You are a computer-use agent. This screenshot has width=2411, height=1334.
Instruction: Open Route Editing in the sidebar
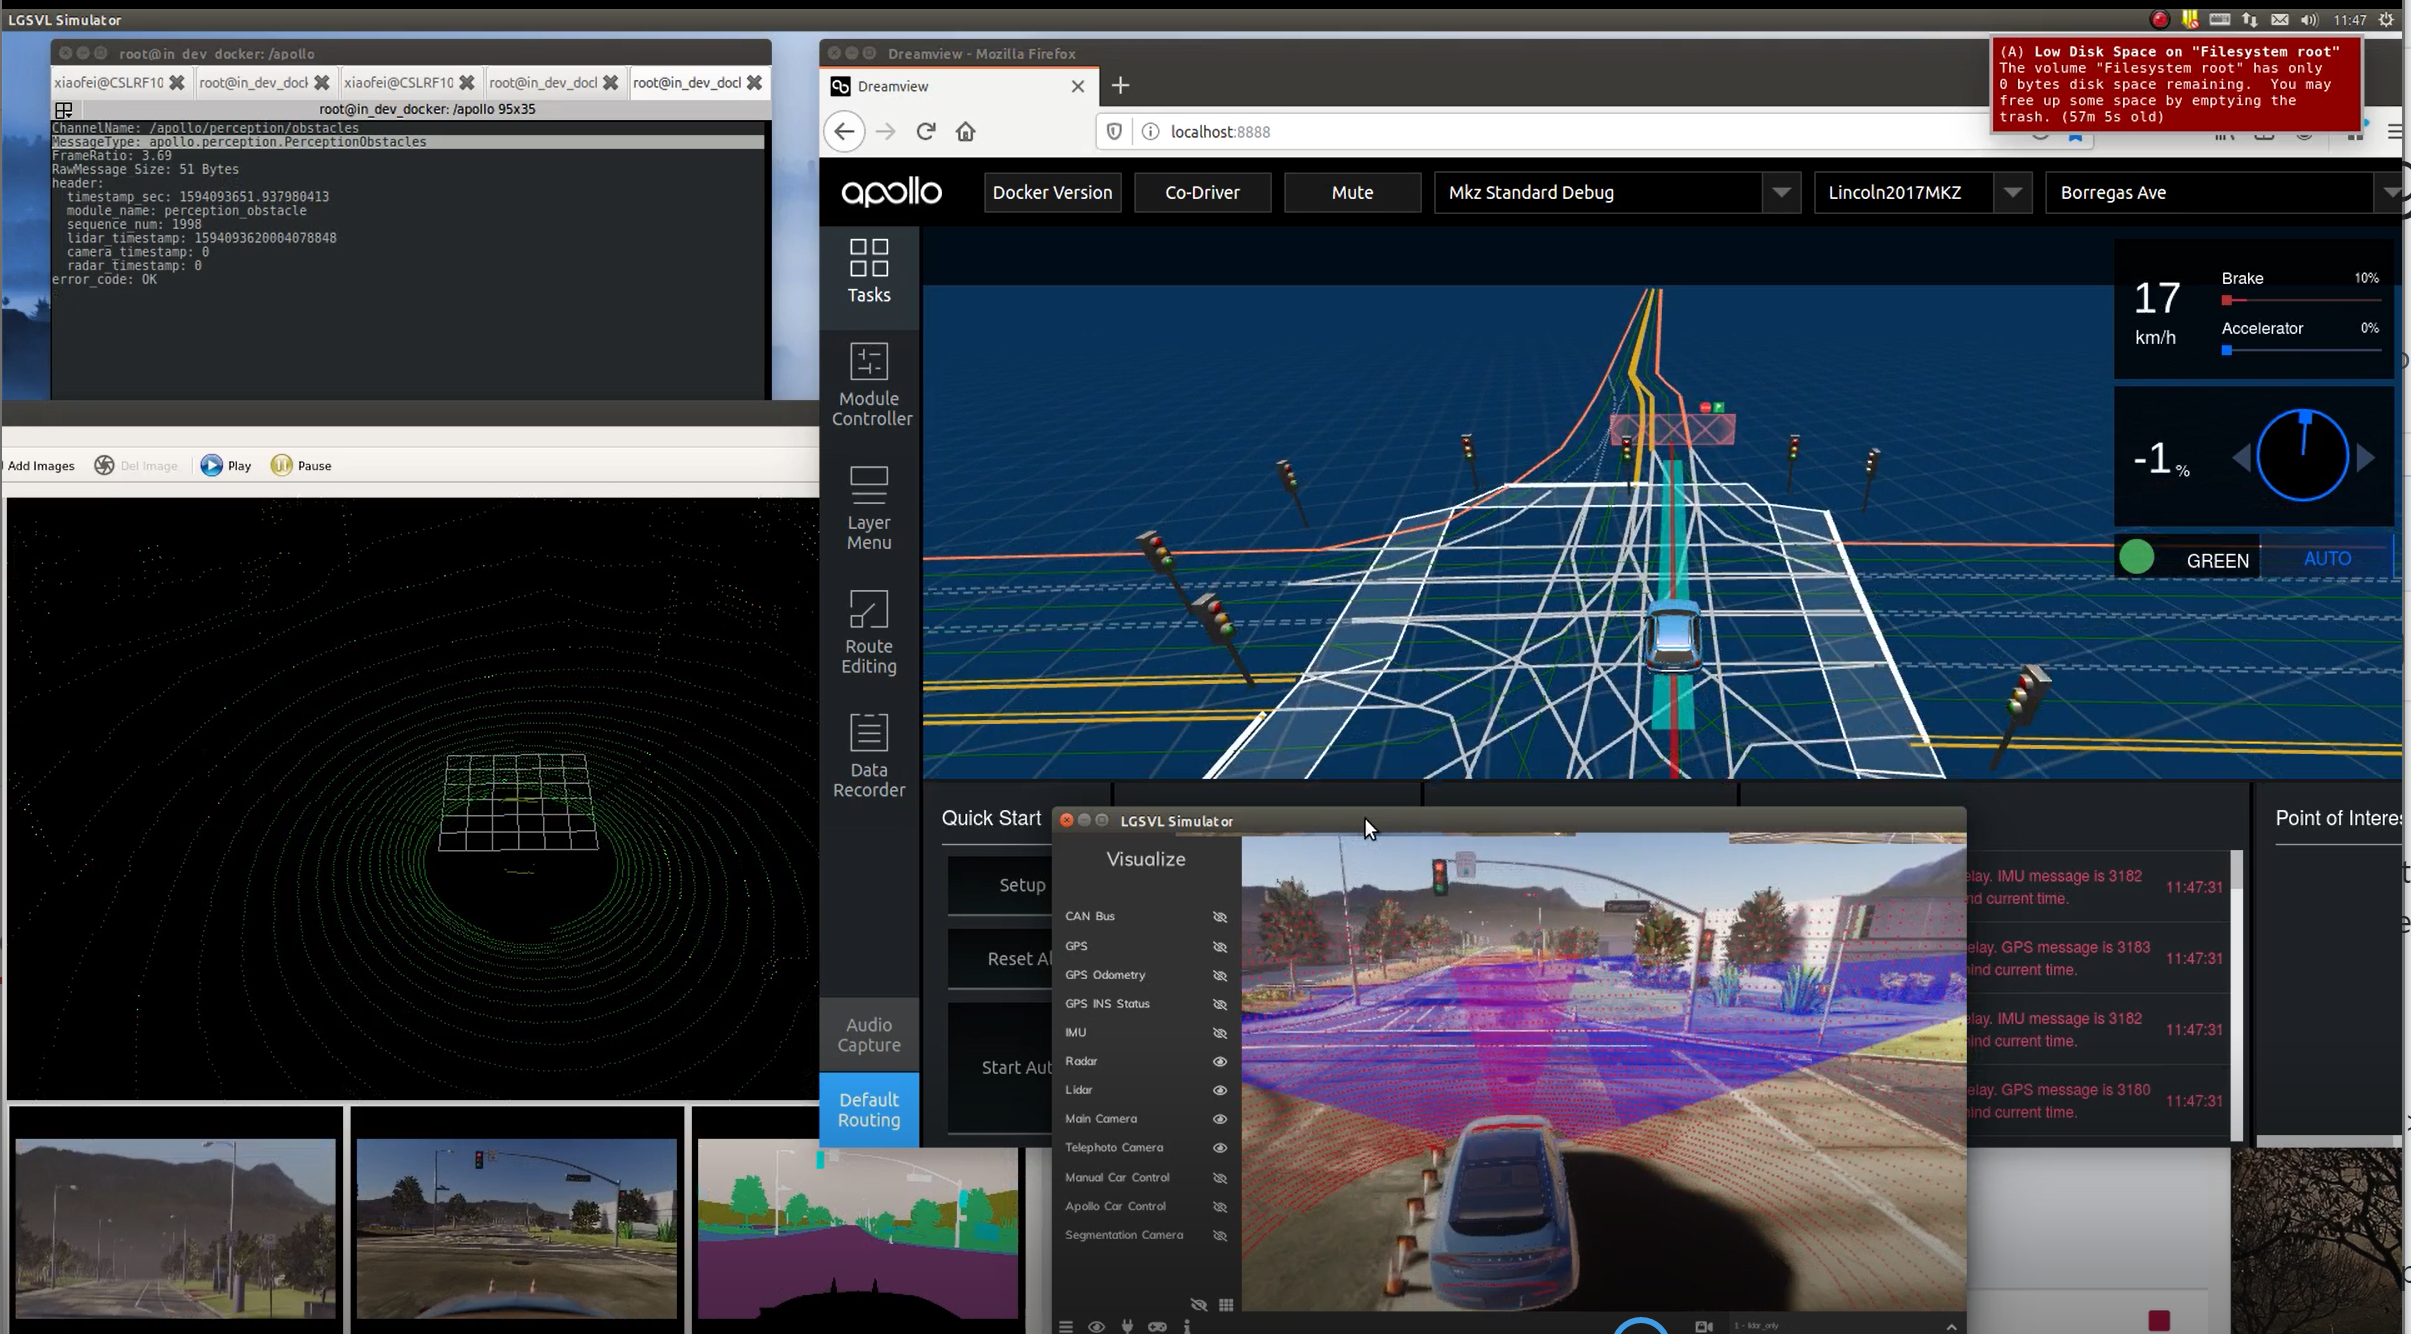[868, 633]
